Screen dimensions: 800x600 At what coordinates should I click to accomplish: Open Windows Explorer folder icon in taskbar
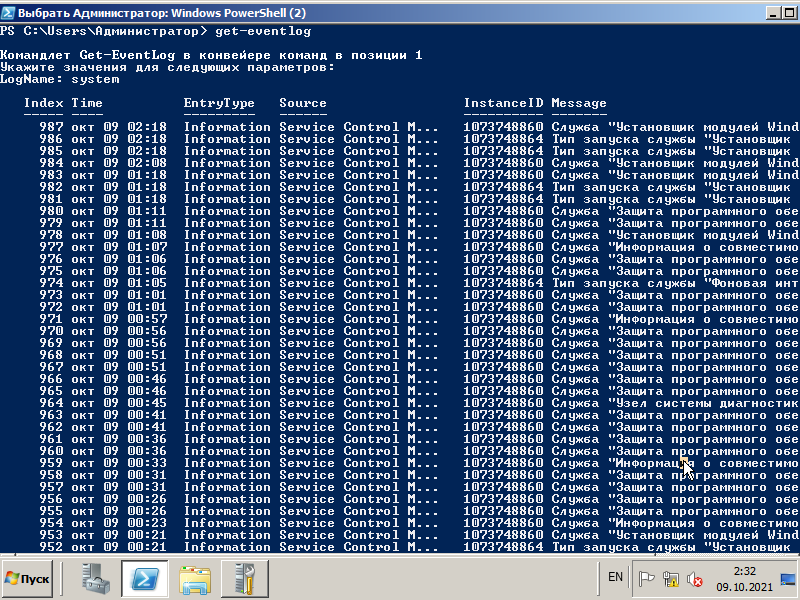(195, 580)
